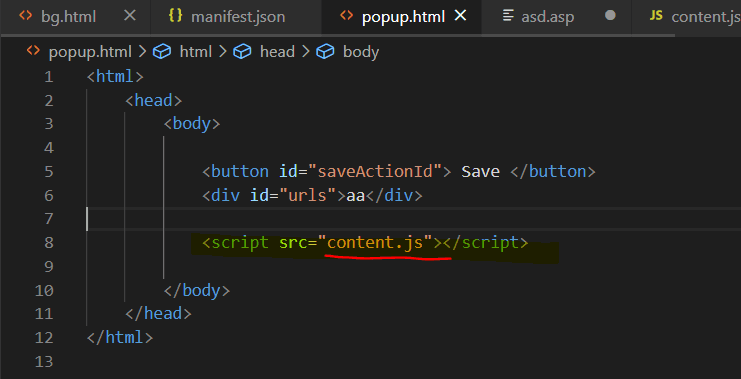Click the asd.asp file icon in tab
This screenshot has height=379, width=741.
tap(508, 16)
